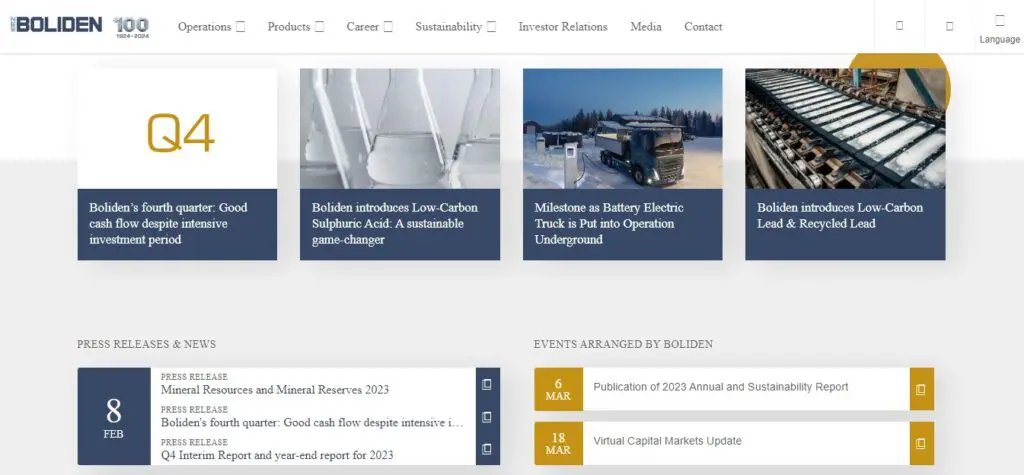Open the Q4 card image
Viewport: 1024px width, 475px height.
coord(177,129)
